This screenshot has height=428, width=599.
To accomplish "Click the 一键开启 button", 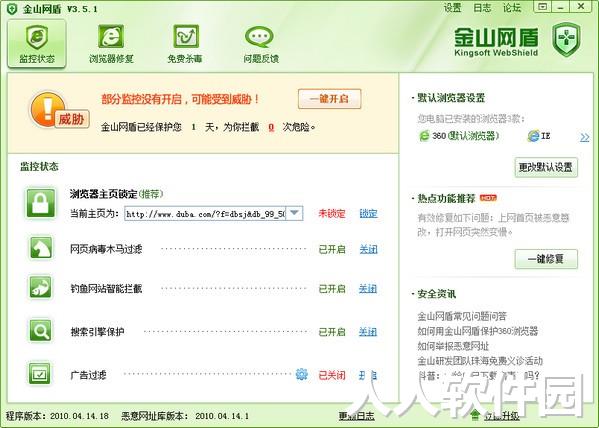I will point(329,99).
